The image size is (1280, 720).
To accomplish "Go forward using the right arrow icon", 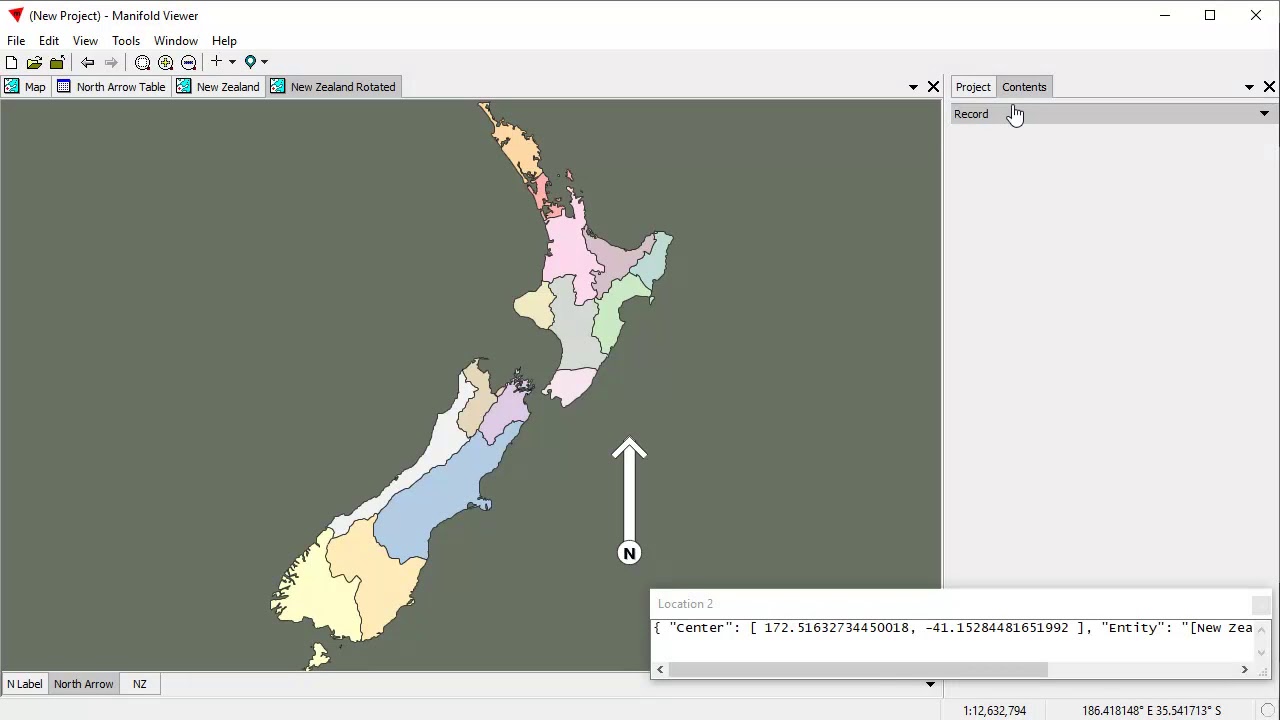I will [x=111, y=62].
